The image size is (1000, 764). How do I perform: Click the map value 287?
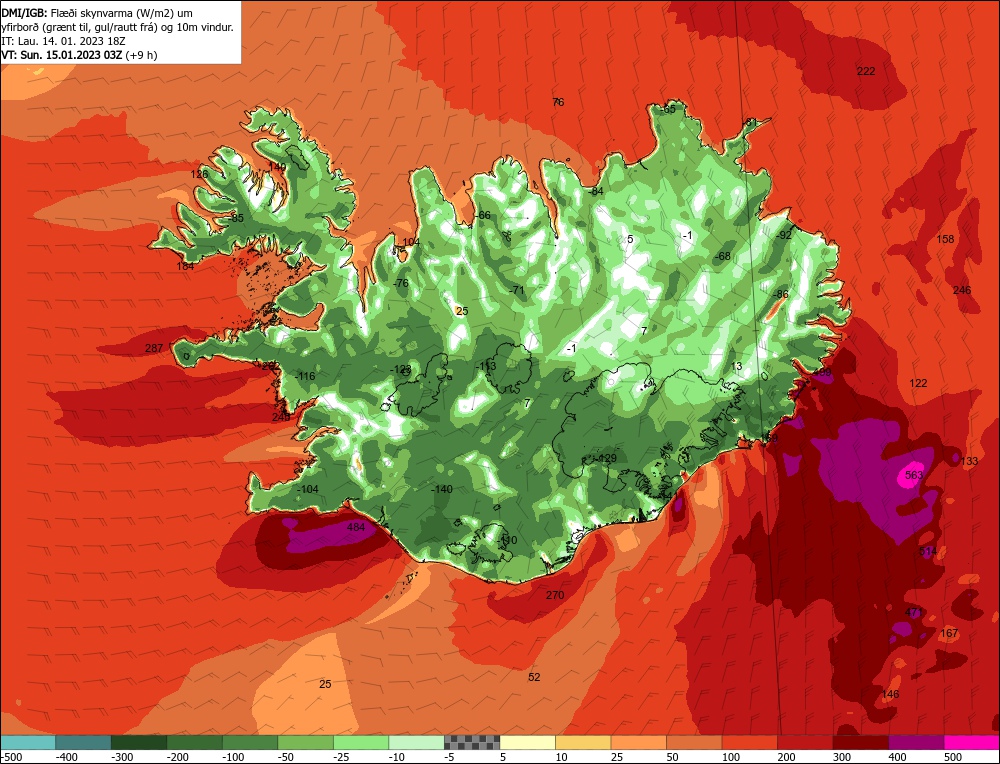coord(154,348)
